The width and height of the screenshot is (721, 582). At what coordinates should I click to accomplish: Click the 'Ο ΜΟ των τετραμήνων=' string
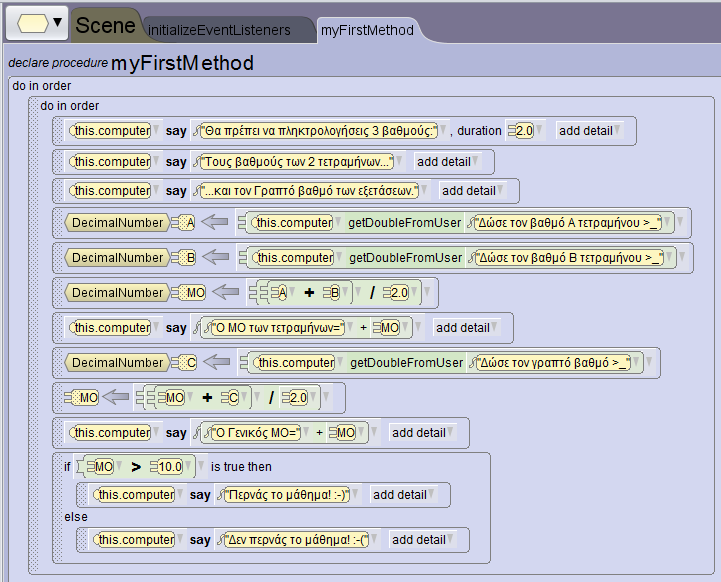pos(278,328)
